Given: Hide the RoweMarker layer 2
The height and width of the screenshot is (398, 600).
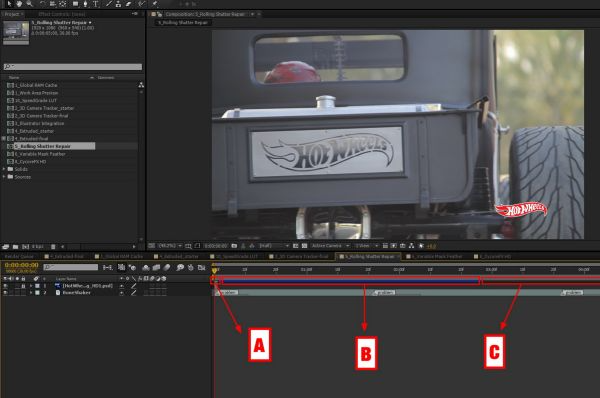Looking at the screenshot, I should pyautogui.click(x=5, y=292).
